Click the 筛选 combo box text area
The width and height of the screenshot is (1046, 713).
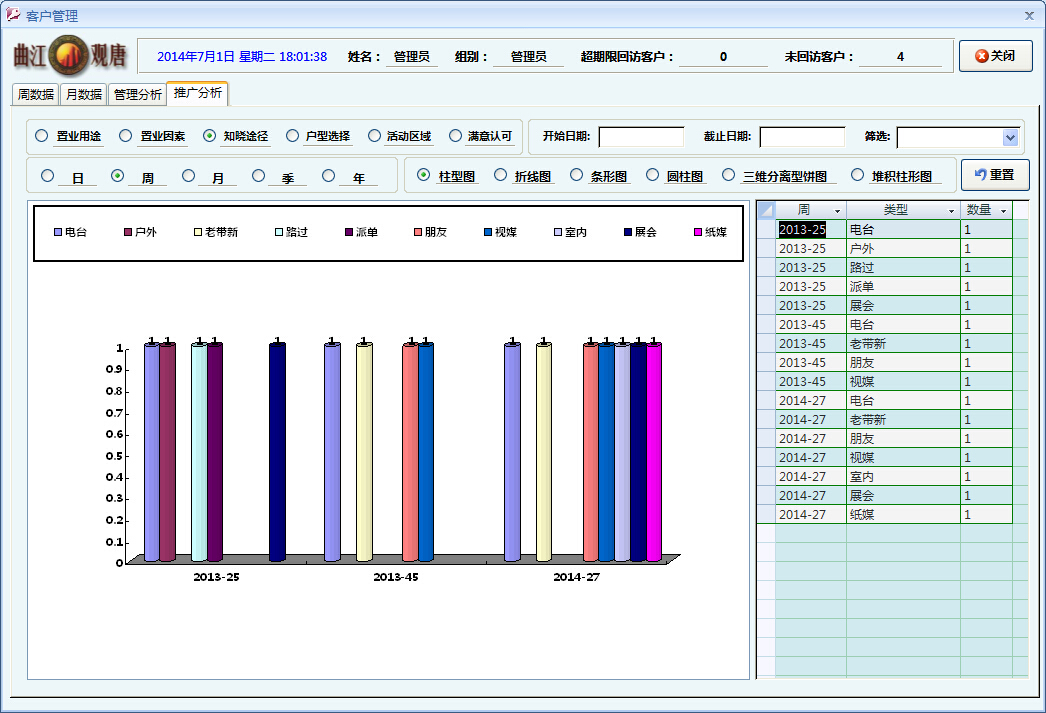click(950, 137)
